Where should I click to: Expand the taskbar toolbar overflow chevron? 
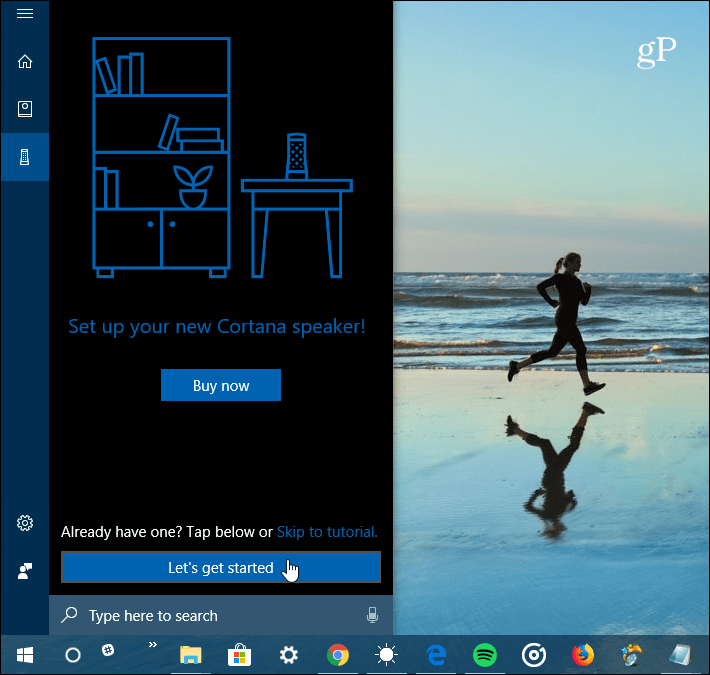point(153,644)
